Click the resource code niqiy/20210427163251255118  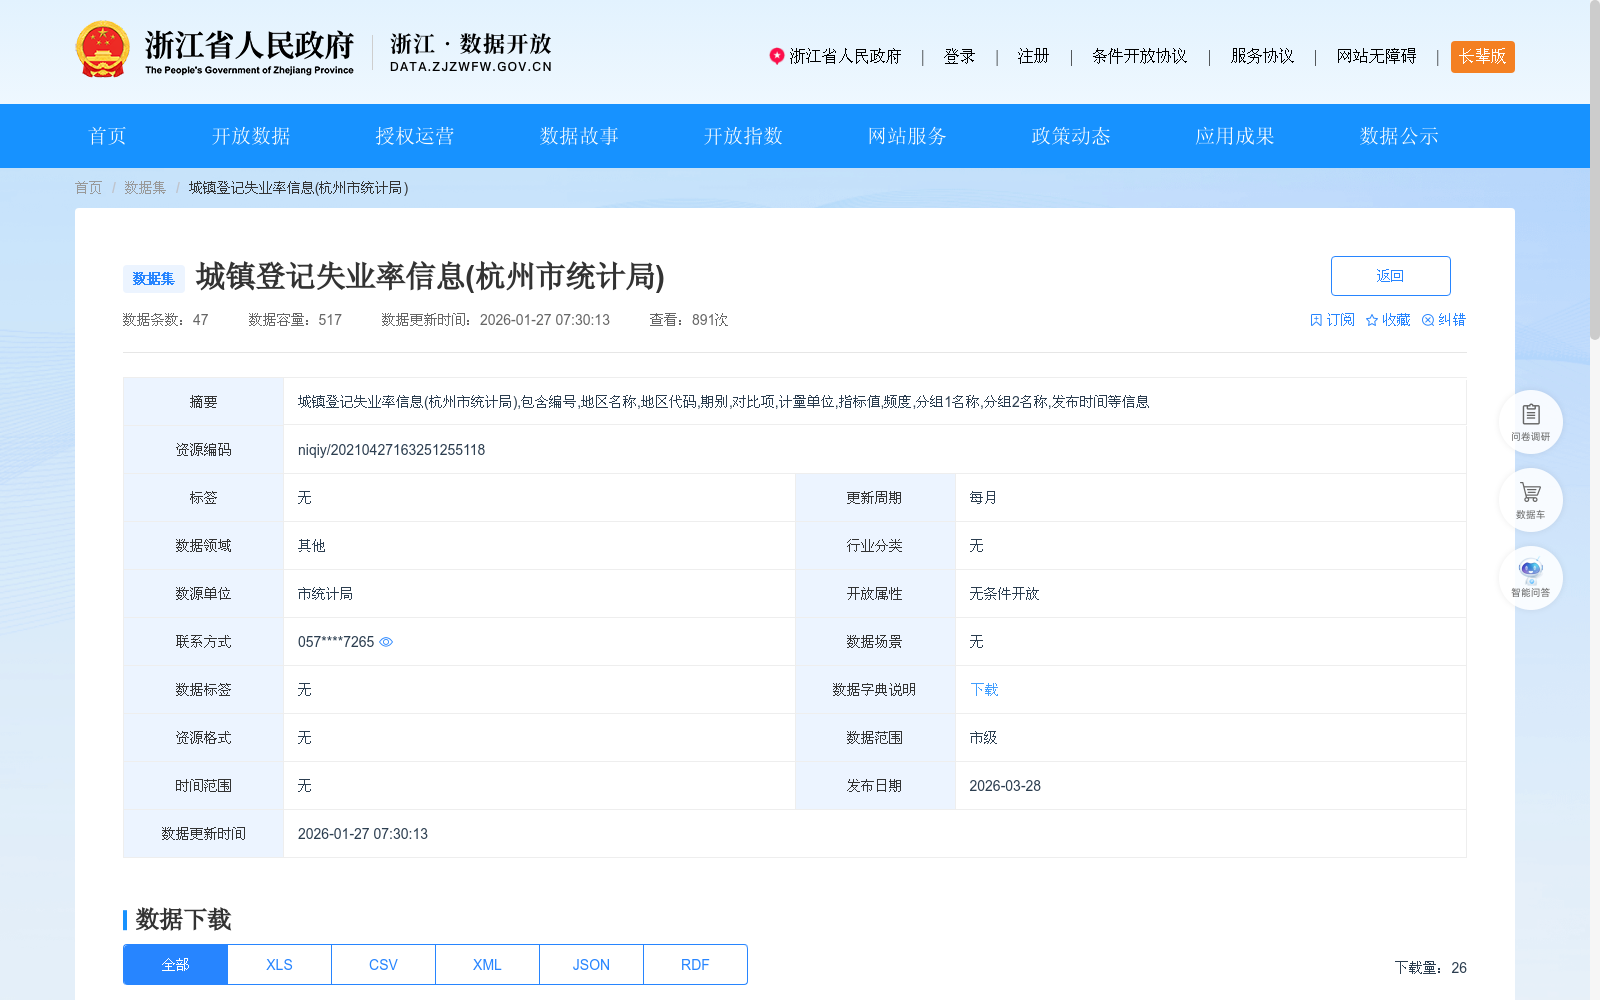click(391, 450)
